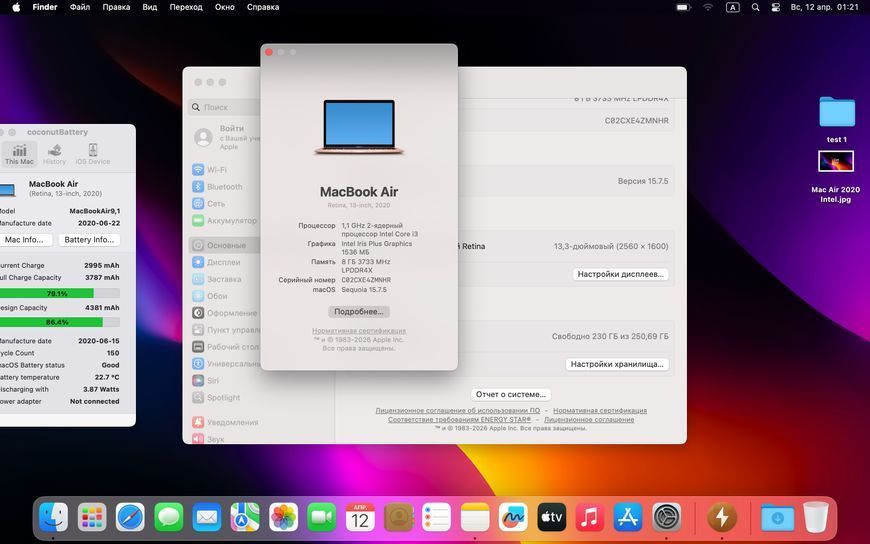870x544 pixels.
Task: Open Calendar app in Dock
Action: [x=360, y=517]
